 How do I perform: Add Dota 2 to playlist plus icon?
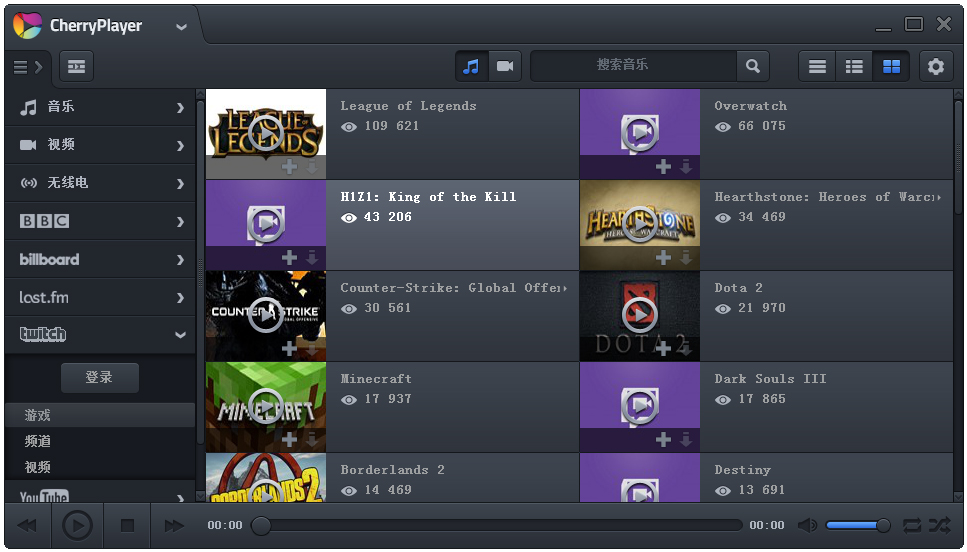pyautogui.click(x=664, y=348)
